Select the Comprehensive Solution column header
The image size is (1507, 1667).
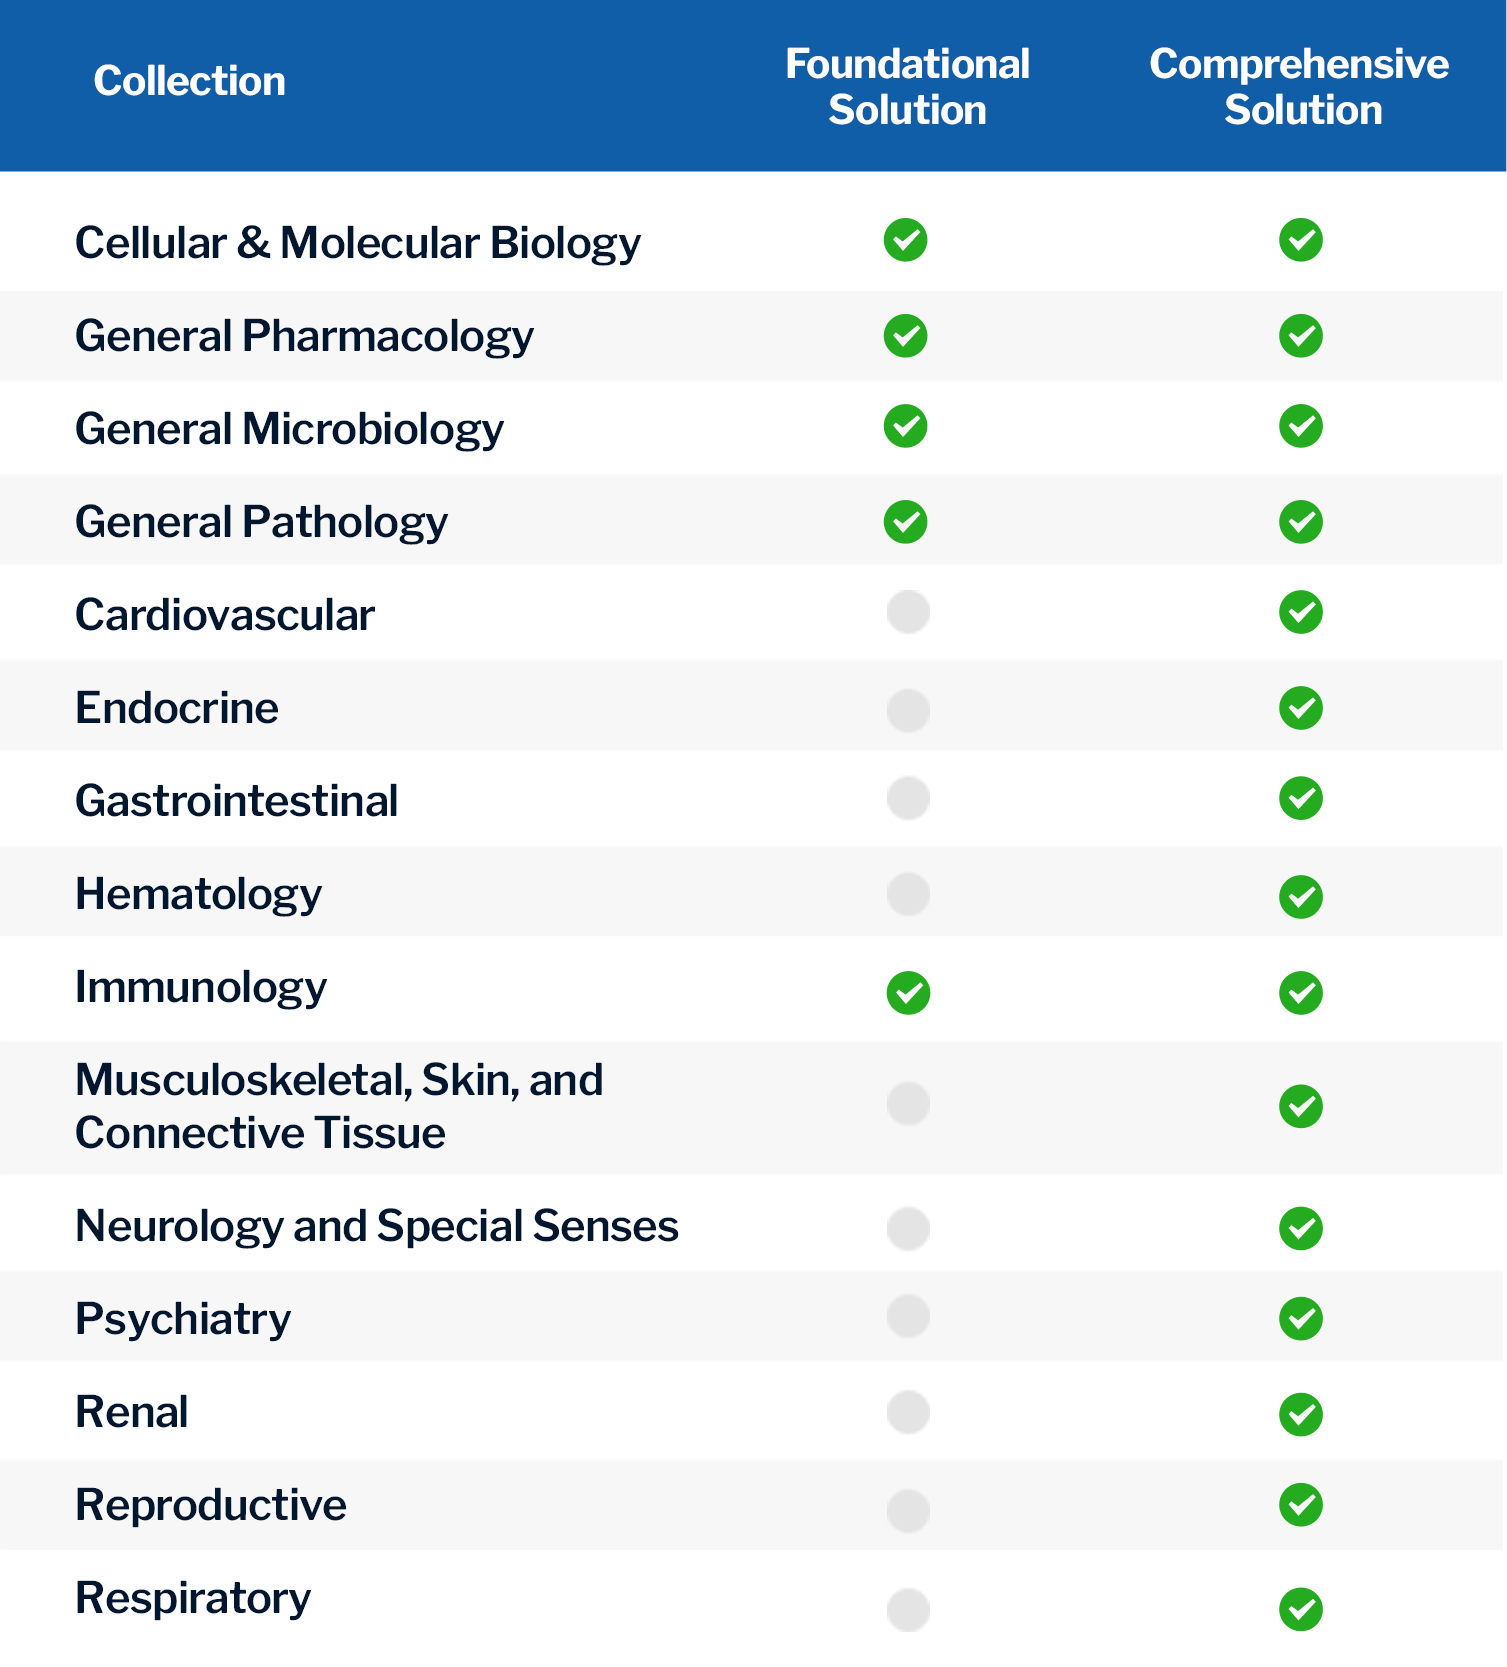(x=1300, y=87)
